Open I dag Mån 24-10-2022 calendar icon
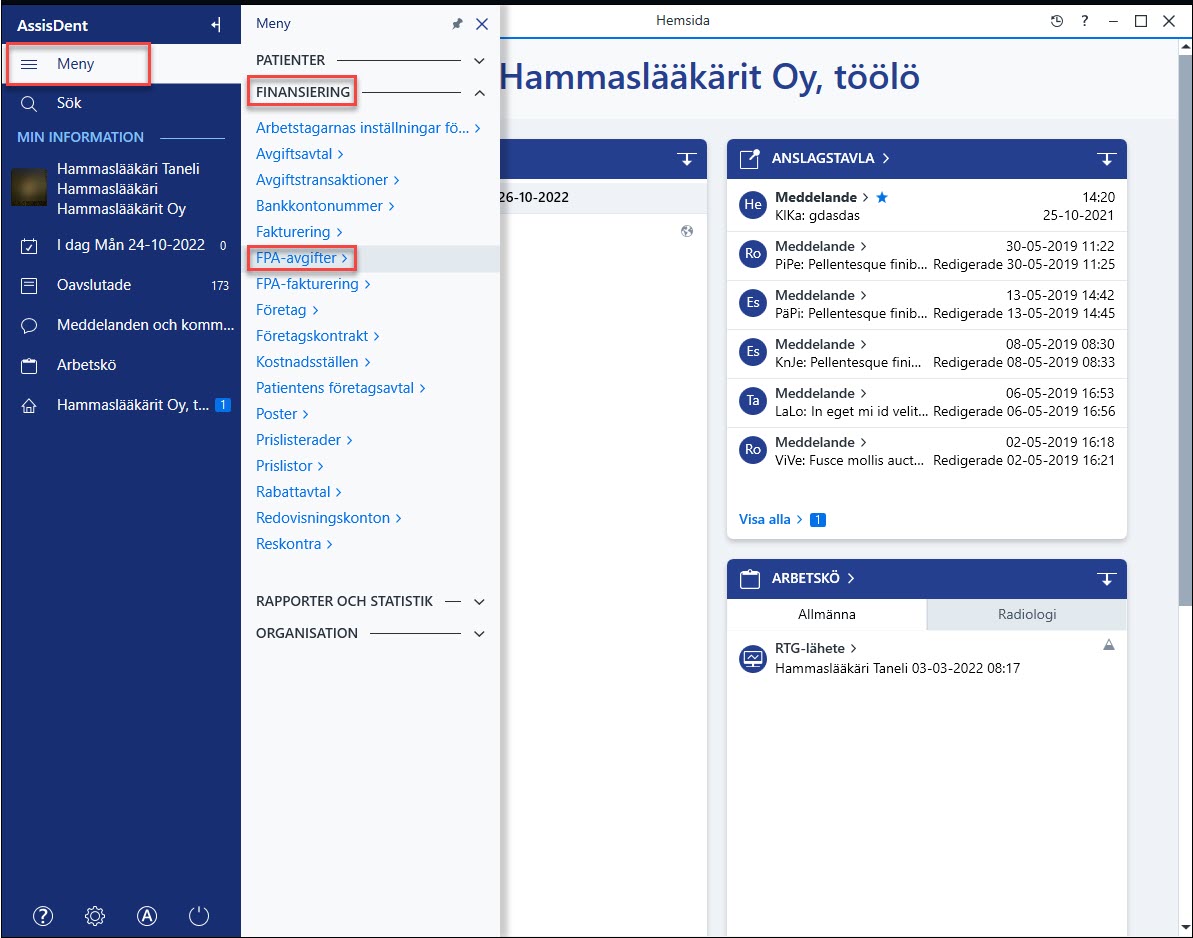 [29, 246]
